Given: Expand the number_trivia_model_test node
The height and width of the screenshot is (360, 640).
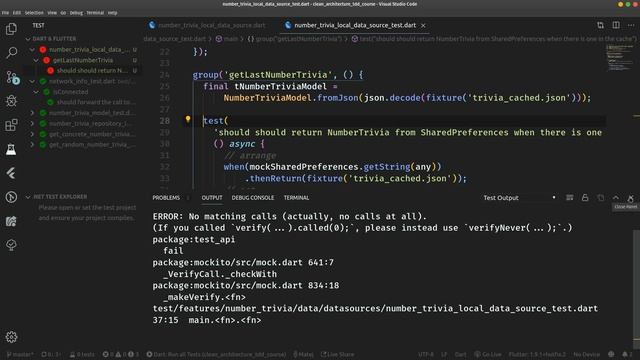Looking at the screenshot, I should coord(32,113).
